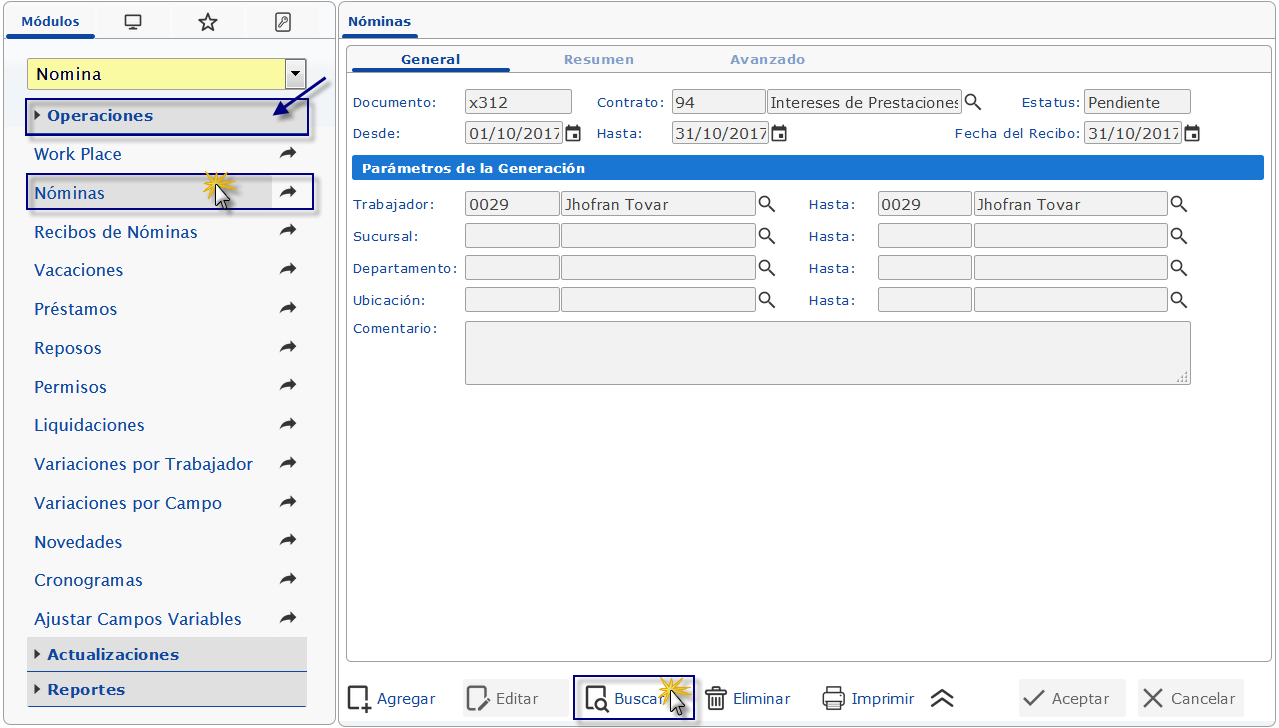Collapse the Operaciones section

tap(100, 116)
